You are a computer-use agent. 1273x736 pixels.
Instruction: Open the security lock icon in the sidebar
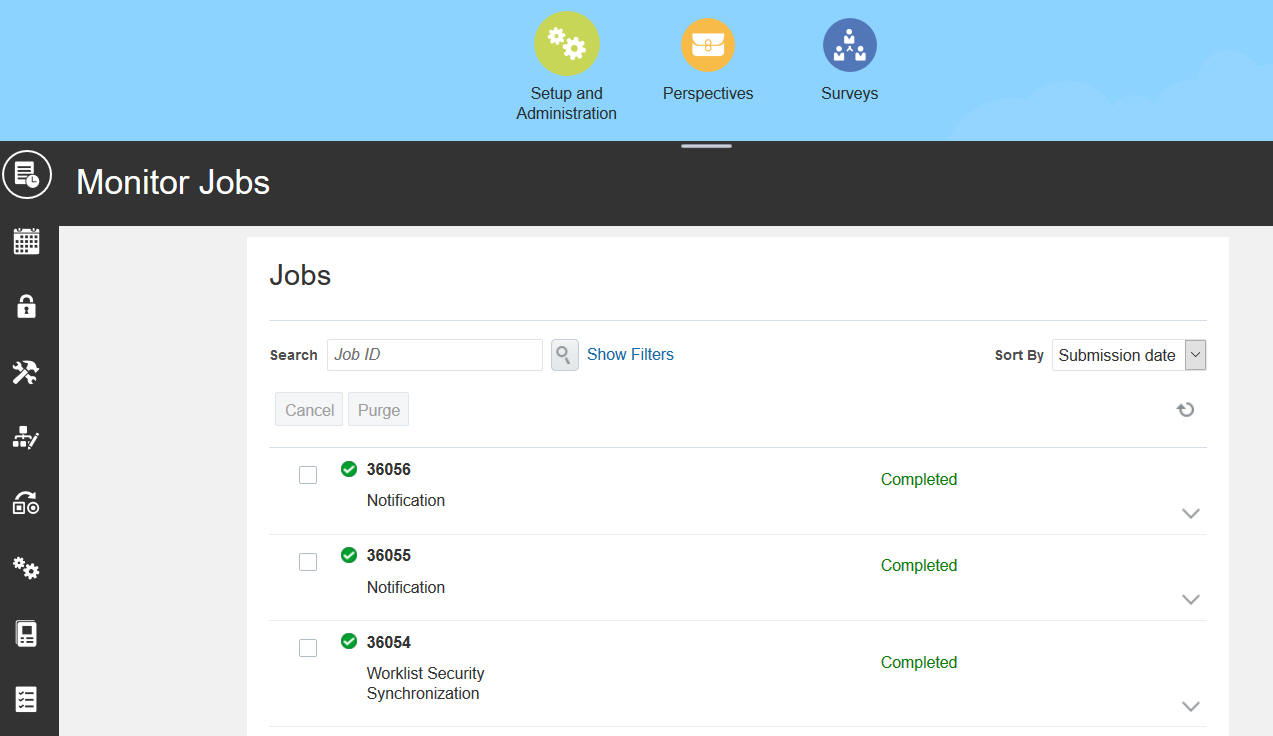tap(27, 306)
